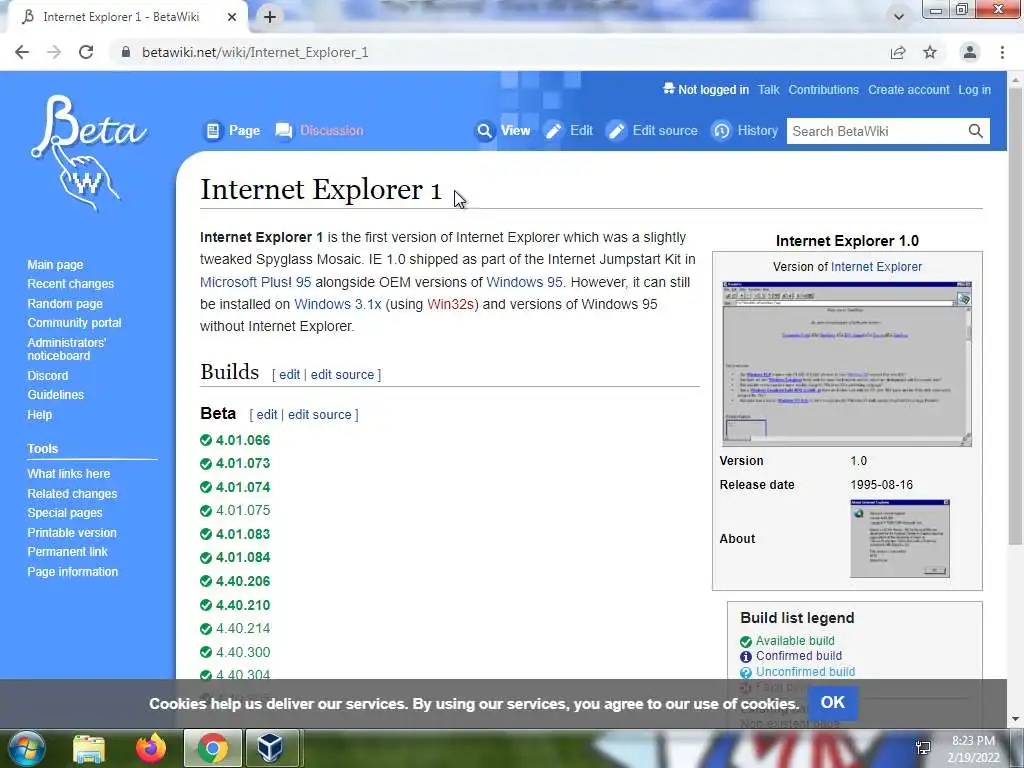Follow the Internet Explorer link in the infobox
The height and width of the screenshot is (768, 1024).
tap(876, 266)
